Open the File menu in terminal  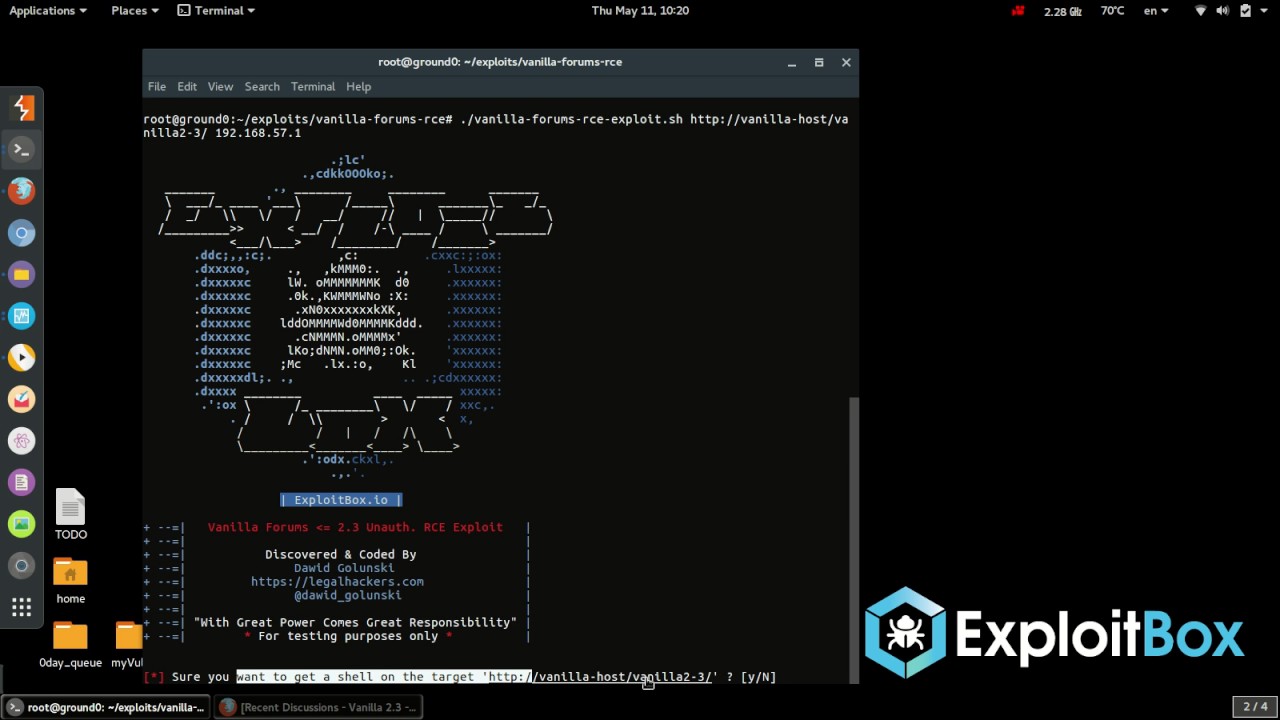(x=157, y=87)
